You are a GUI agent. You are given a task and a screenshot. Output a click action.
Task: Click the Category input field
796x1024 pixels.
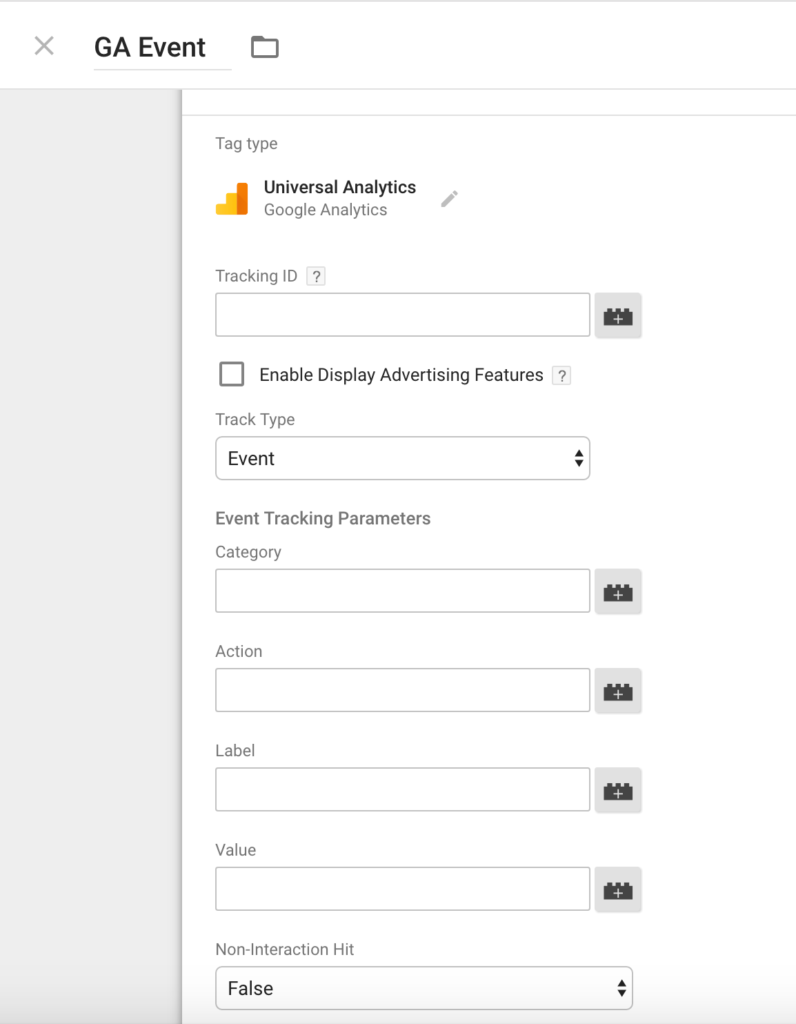[x=402, y=590]
